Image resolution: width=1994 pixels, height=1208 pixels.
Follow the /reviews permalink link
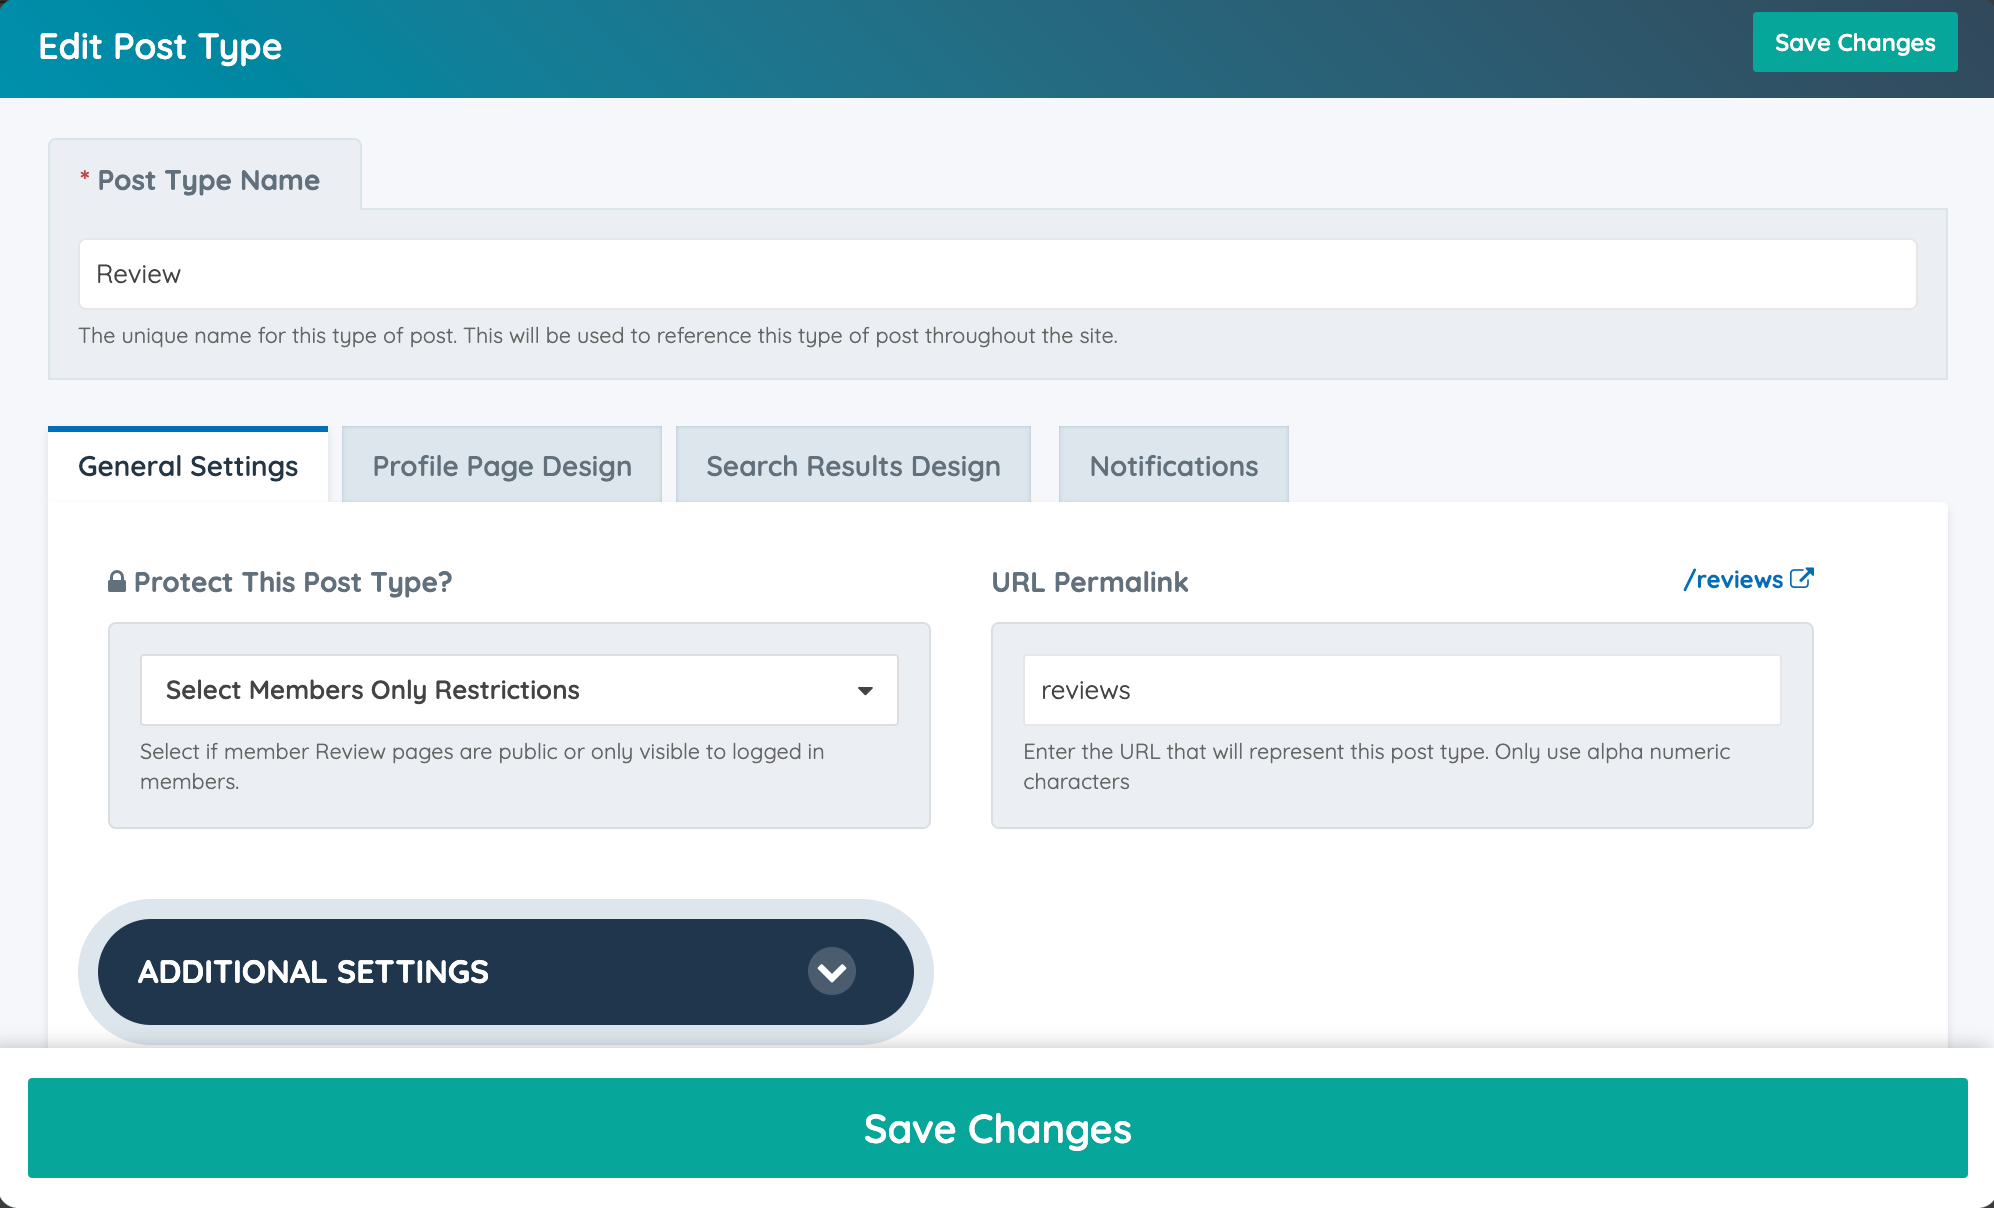[1734, 580]
